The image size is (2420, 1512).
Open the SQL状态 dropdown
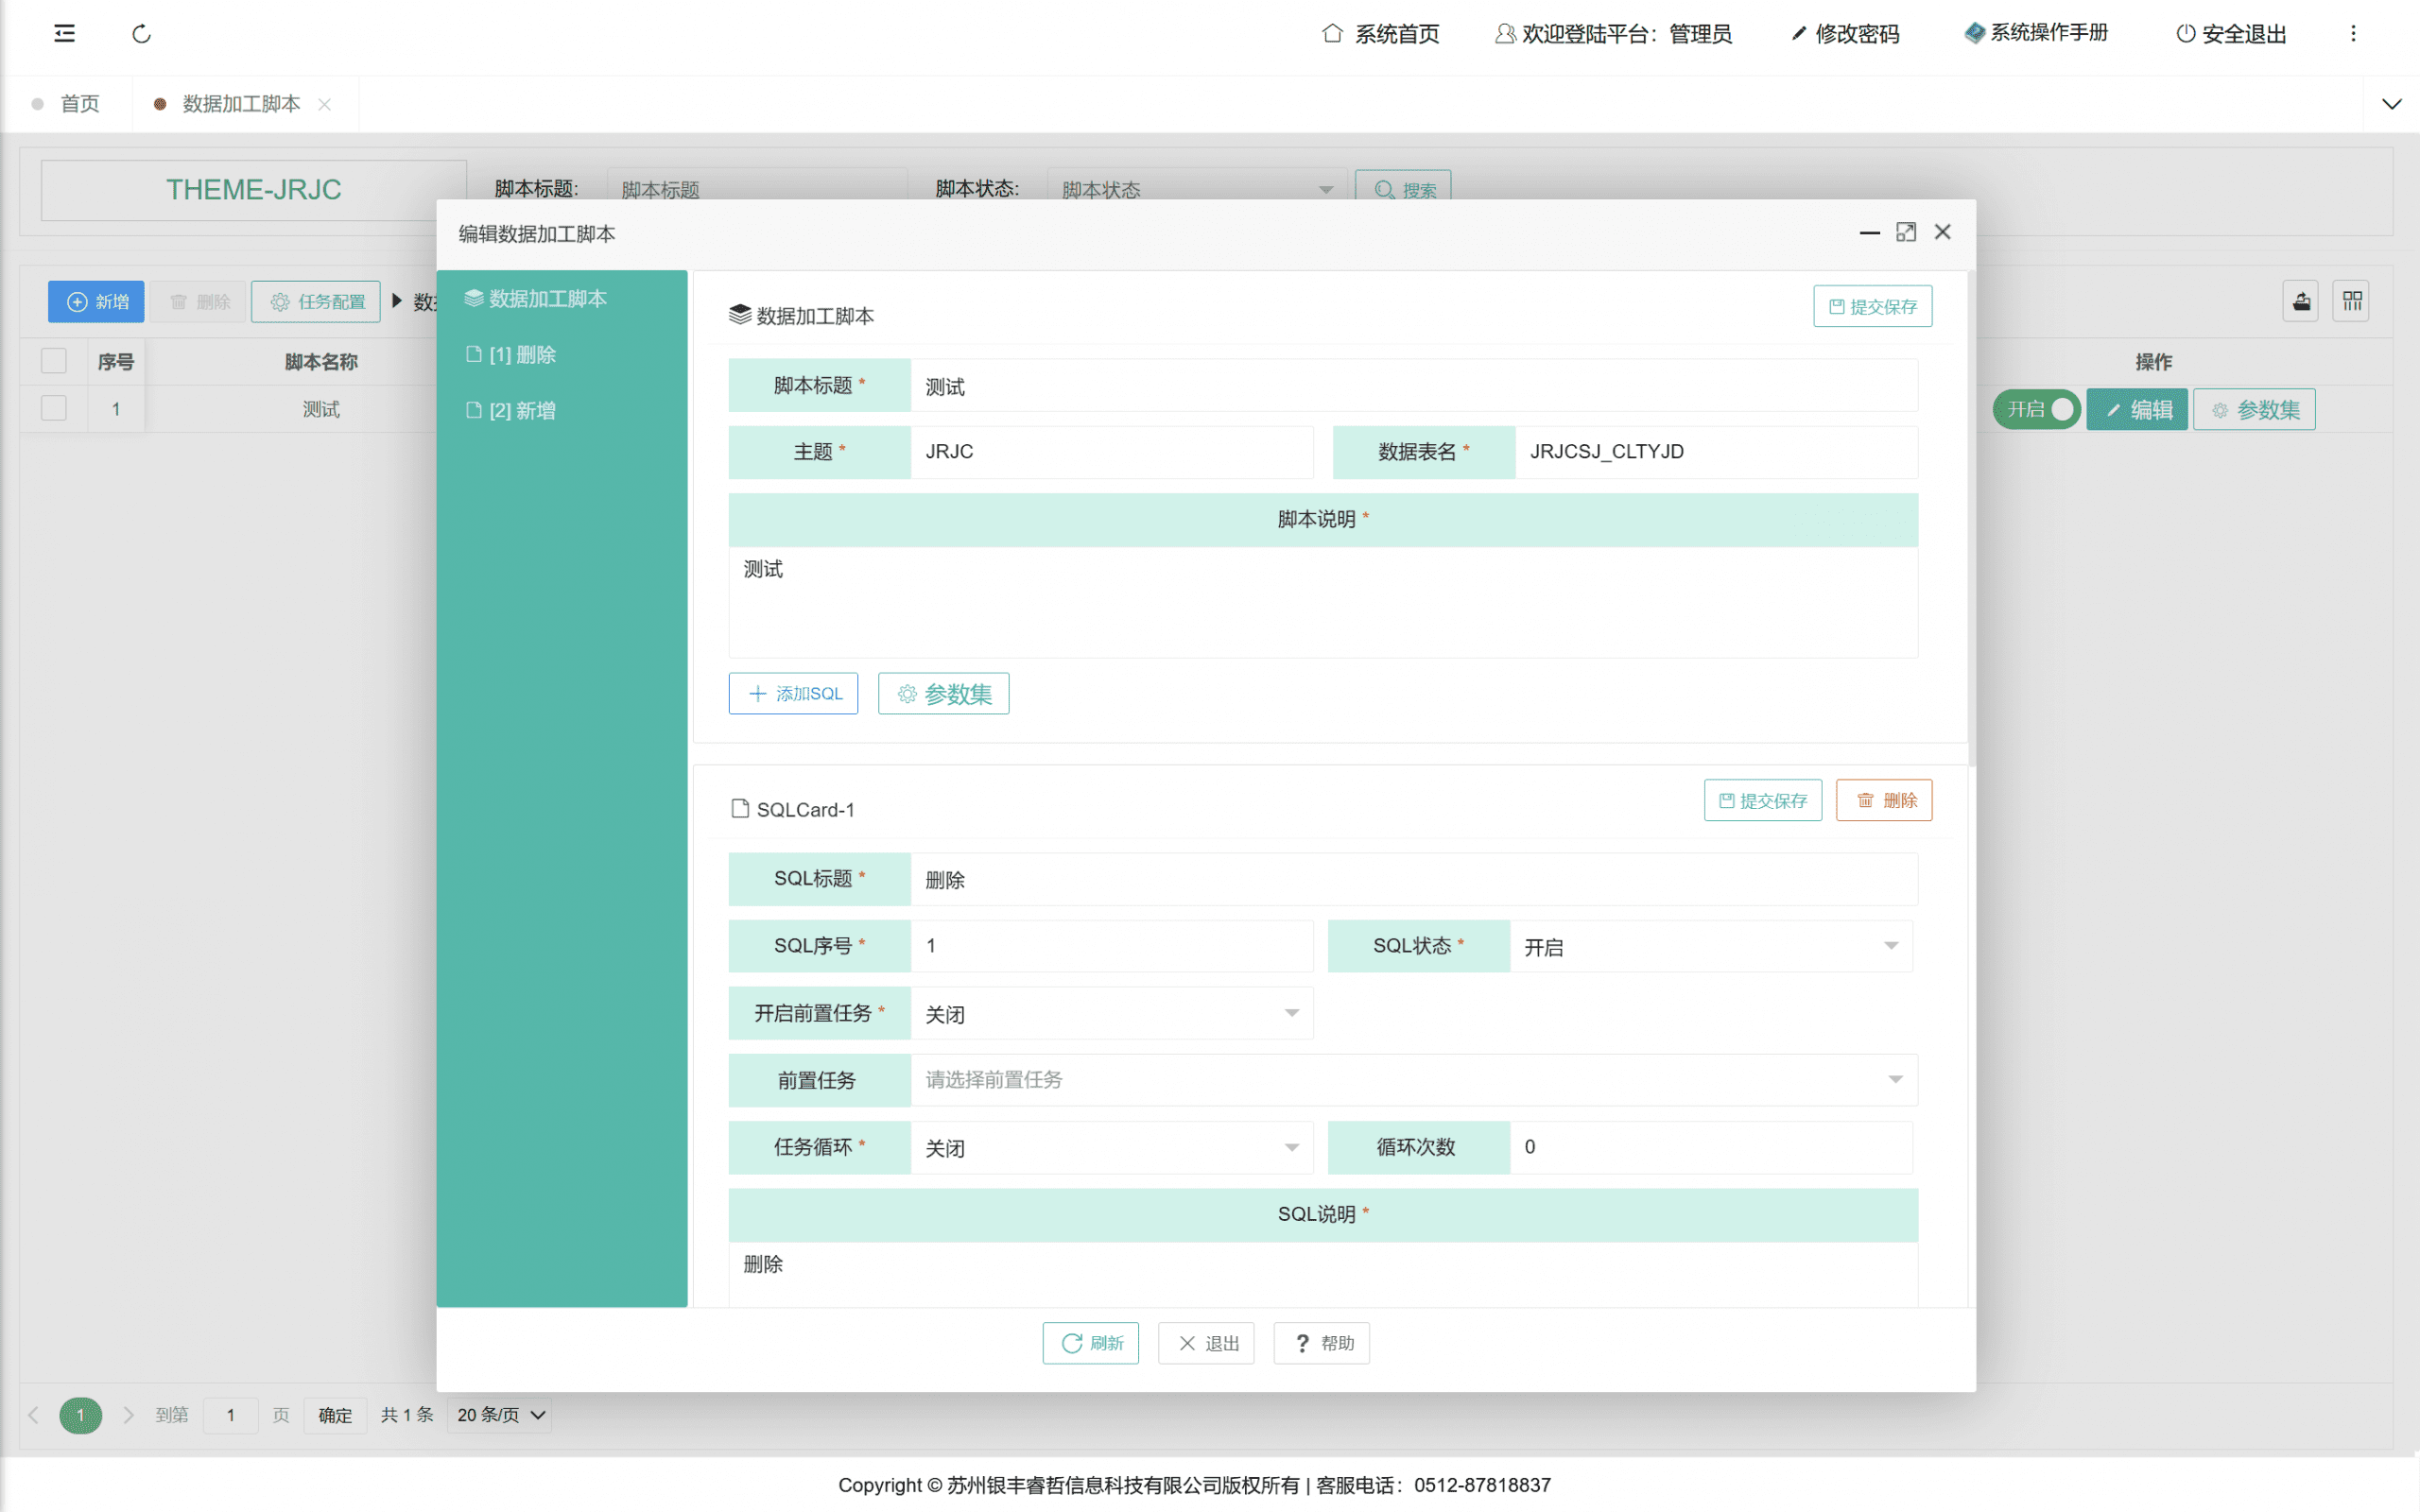(x=1710, y=946)
